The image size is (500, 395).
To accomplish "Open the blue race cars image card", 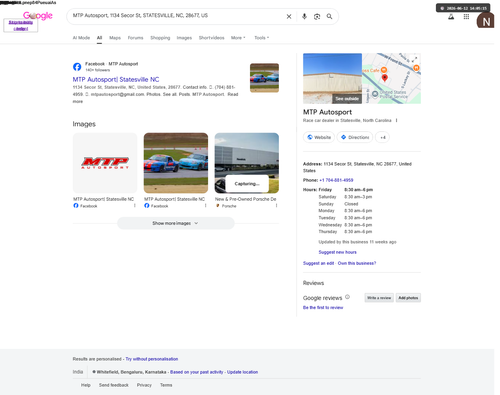I will [x=176, y=163].
